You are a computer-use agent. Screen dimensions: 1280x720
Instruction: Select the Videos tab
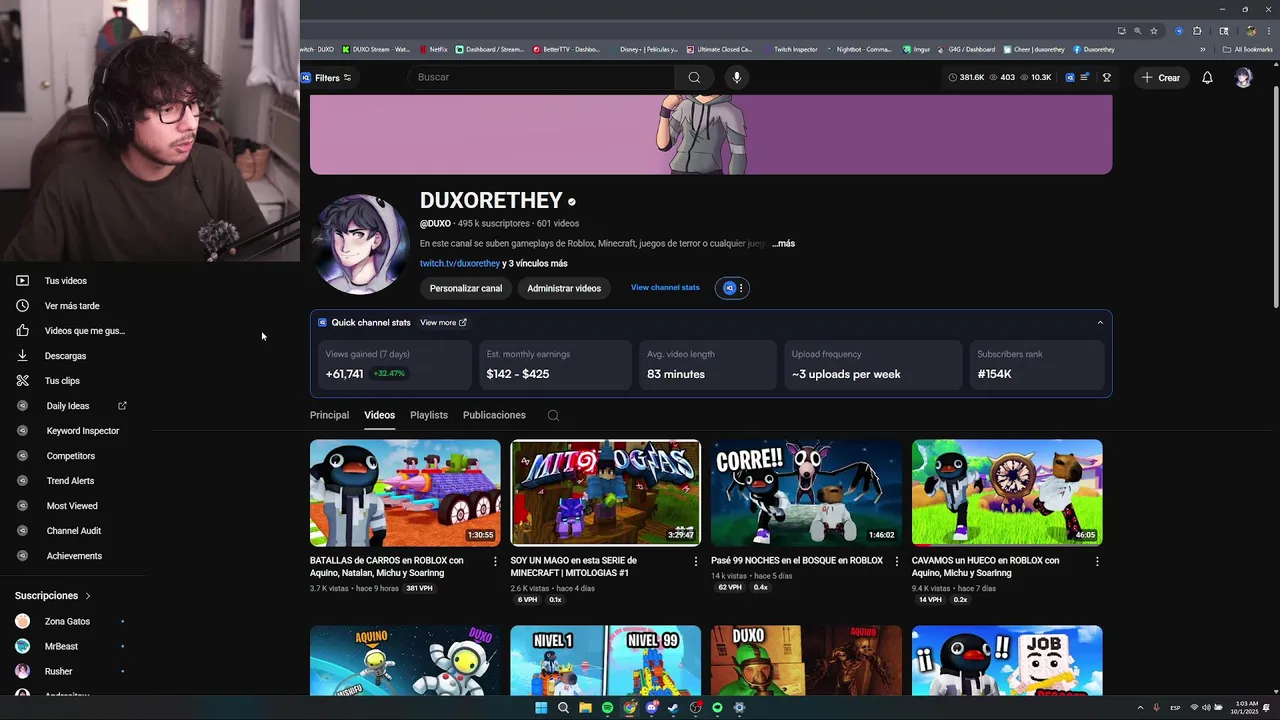coord(379,415)
